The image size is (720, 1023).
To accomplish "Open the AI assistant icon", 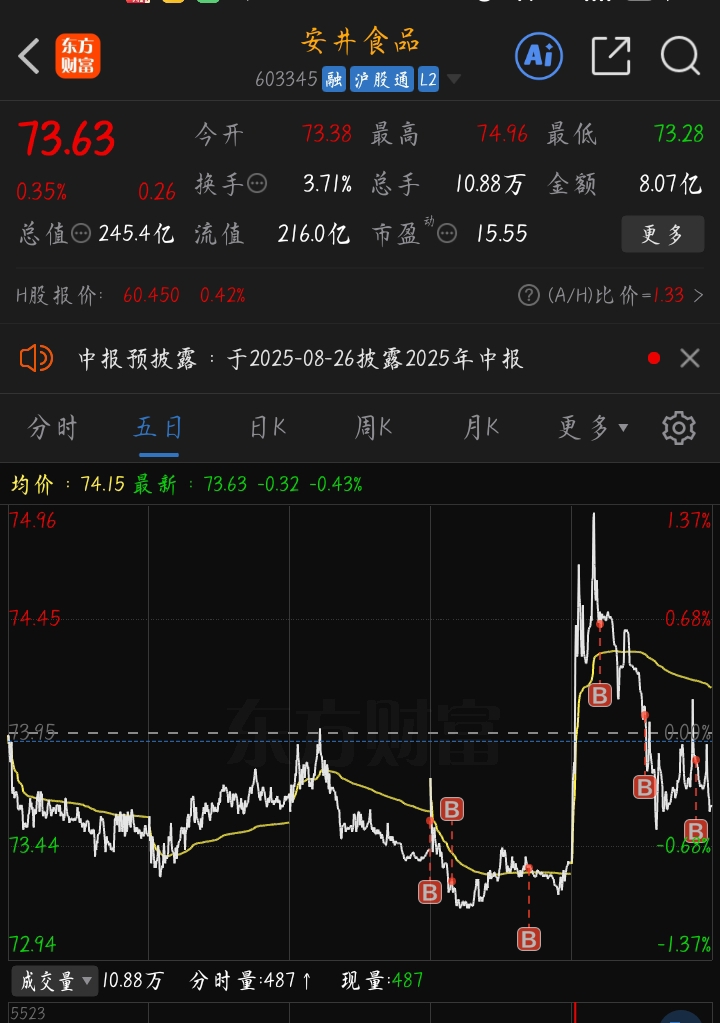I will click(539, 56).
